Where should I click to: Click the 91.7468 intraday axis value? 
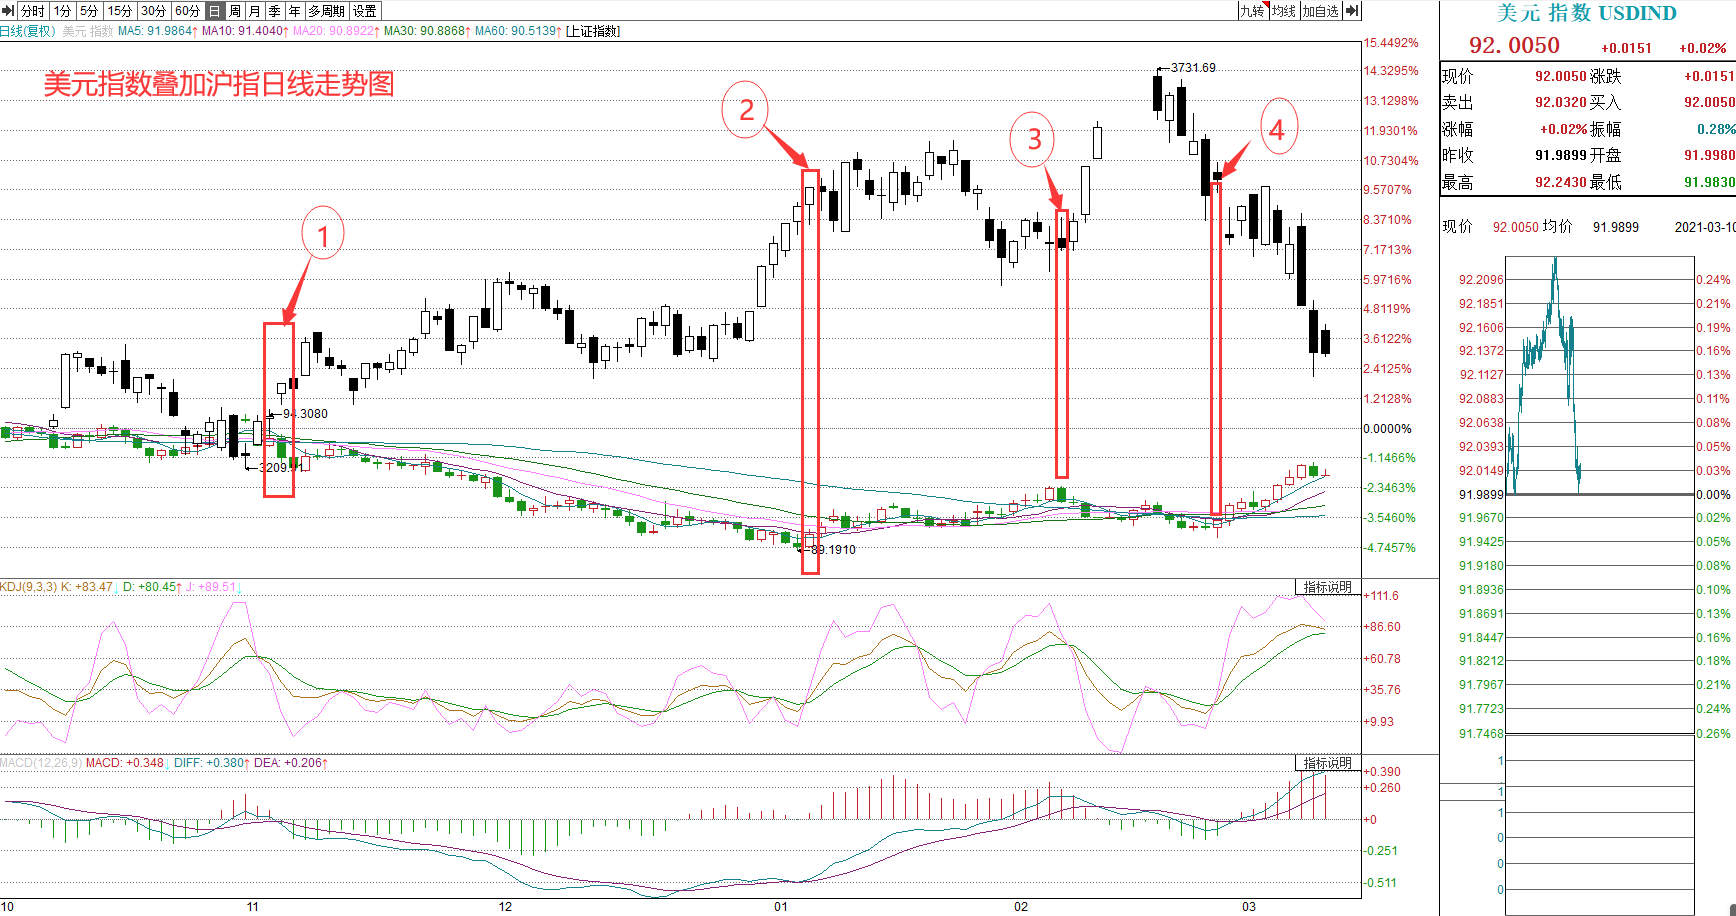pyautogui.click(x=1481, y=734)
